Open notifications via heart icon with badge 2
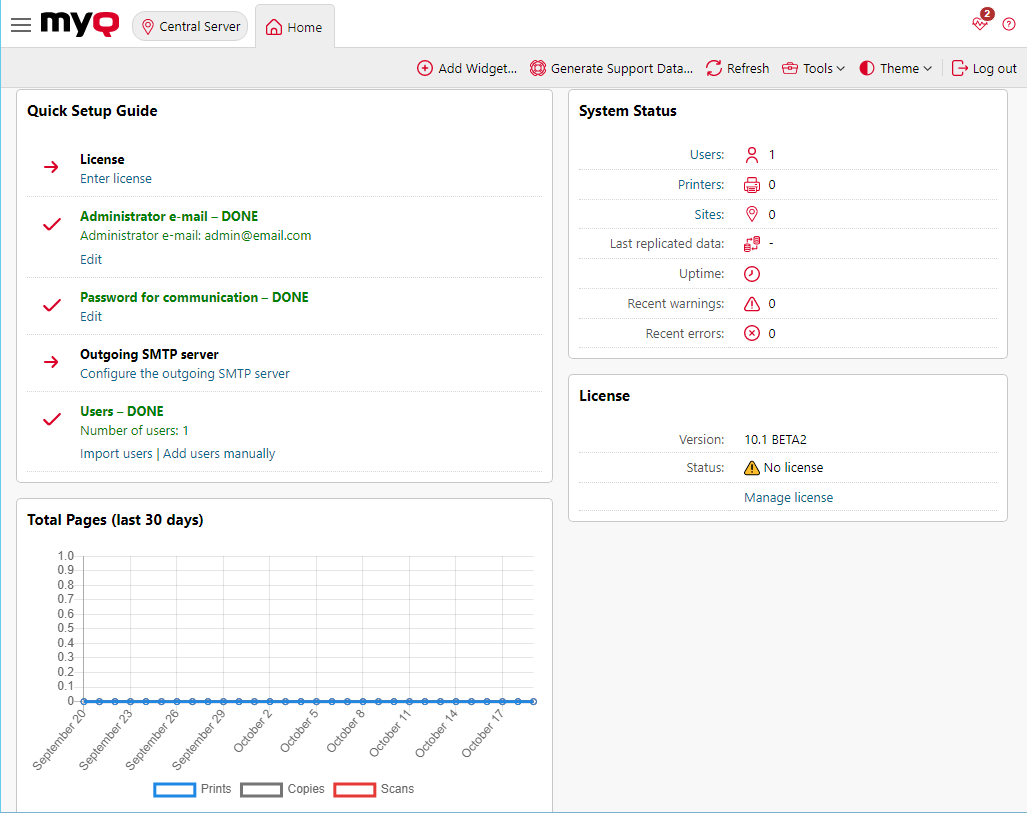1027x813 pixels. pyautogui.click(x=978, y=23)
